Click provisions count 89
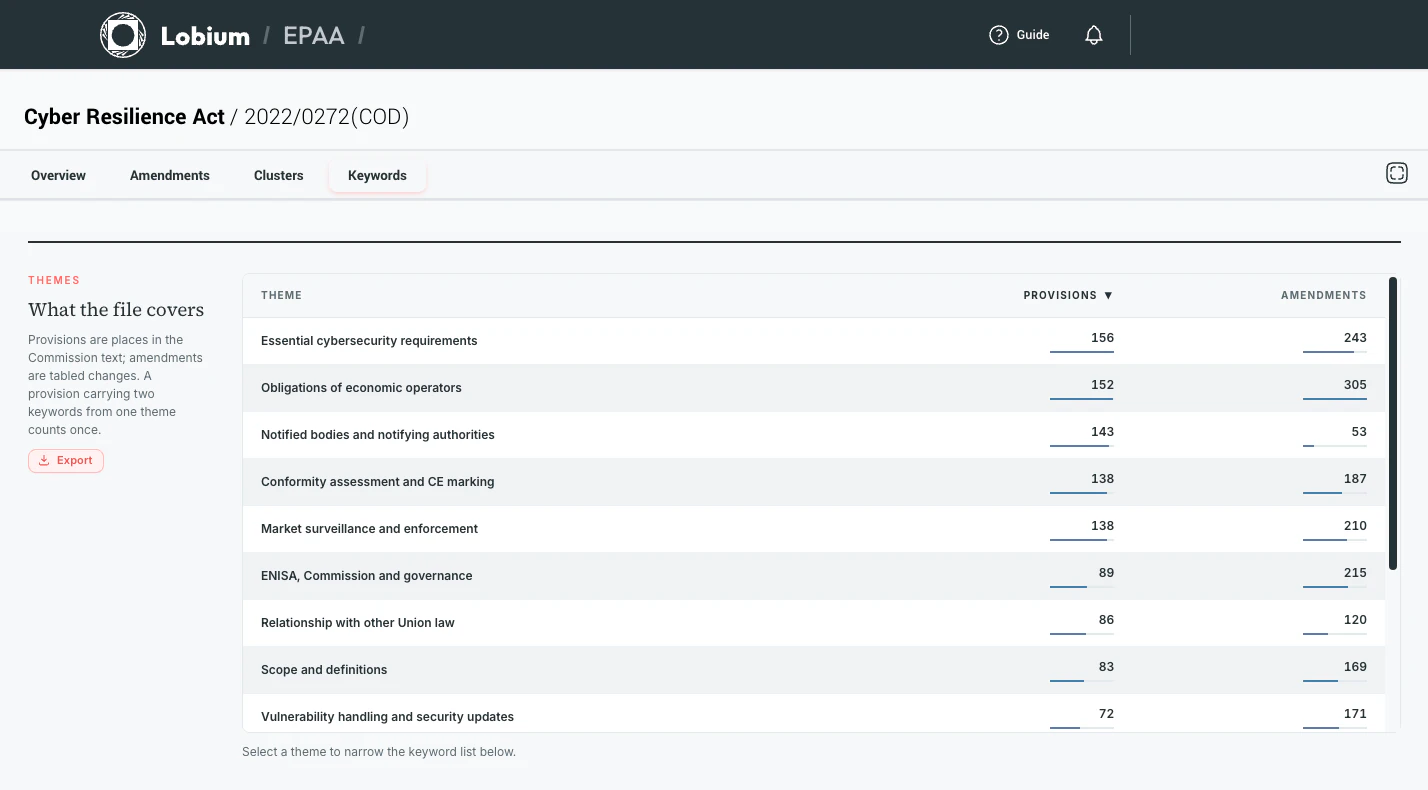Image resolution: width=1428 pixels, height=790 pixels. click(x=1106, y=573)
